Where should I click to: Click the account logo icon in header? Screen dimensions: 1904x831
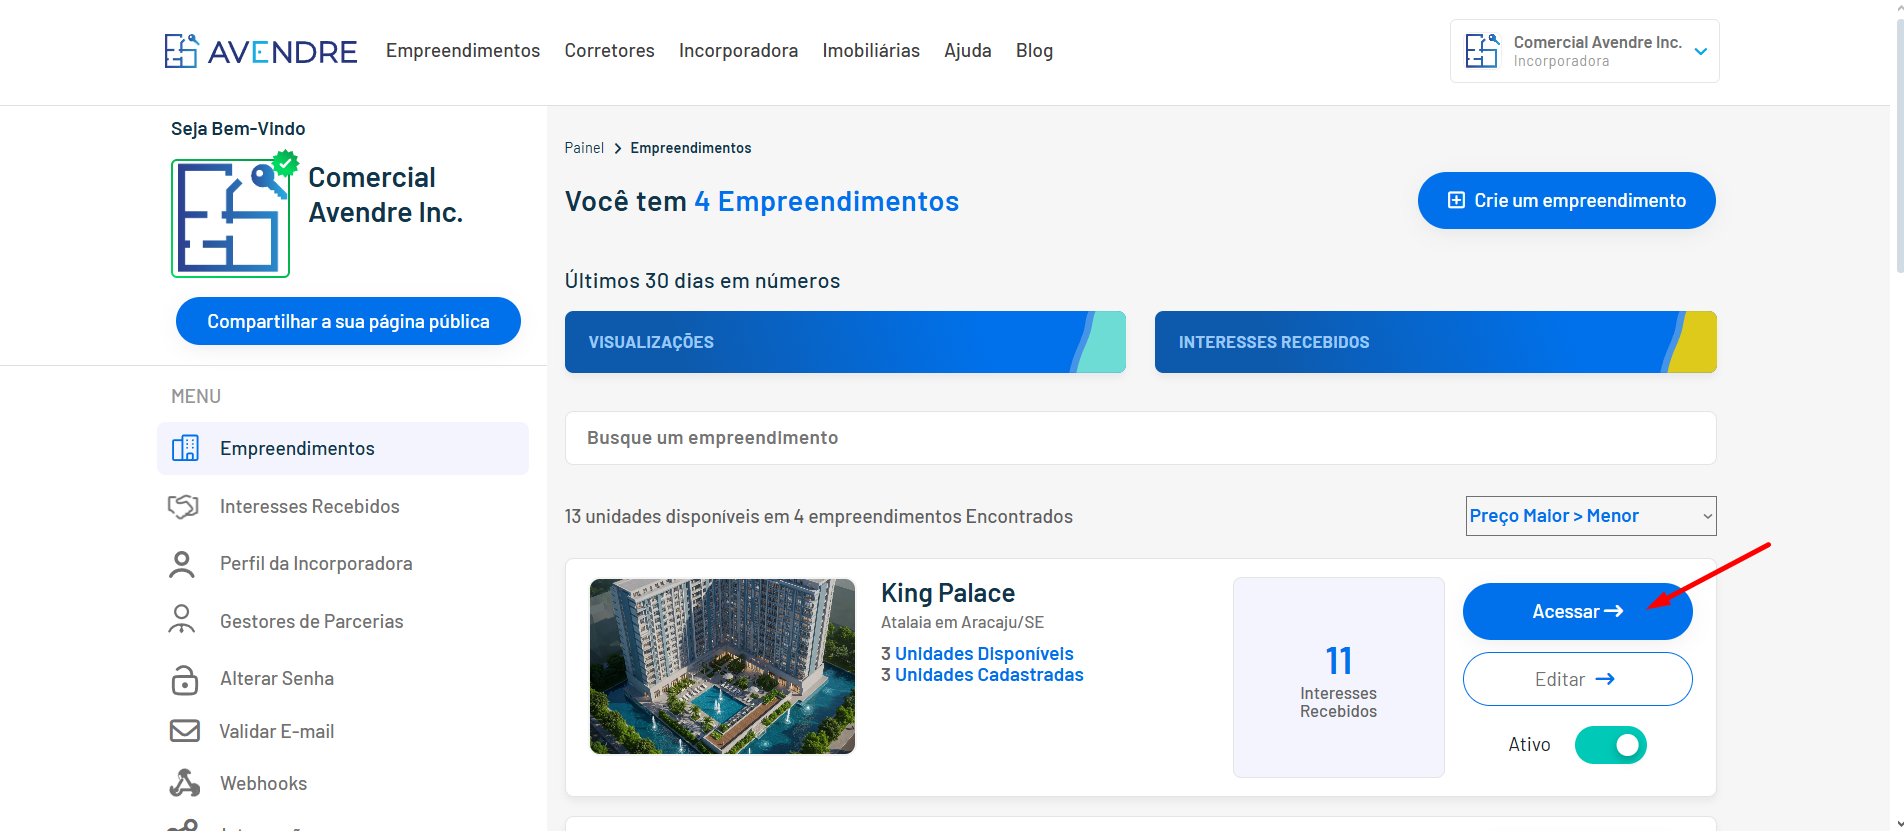tap(1482, 51)
